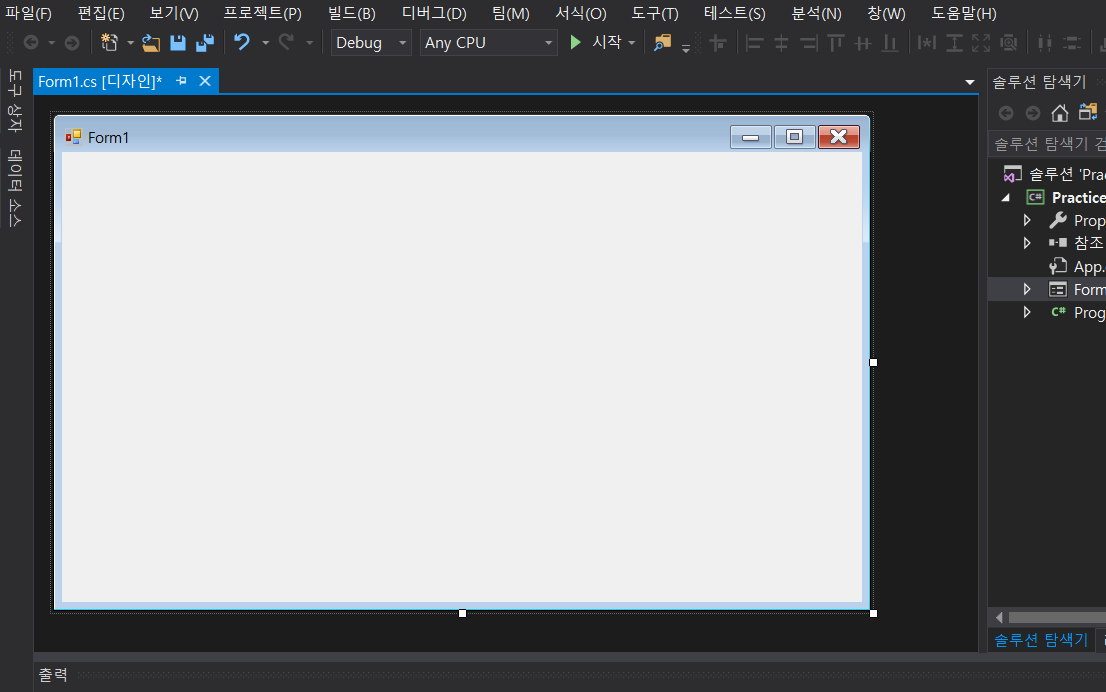1106x692 pixels.
Task: Click the Open File folder icon
Action: tap(150, 43)
